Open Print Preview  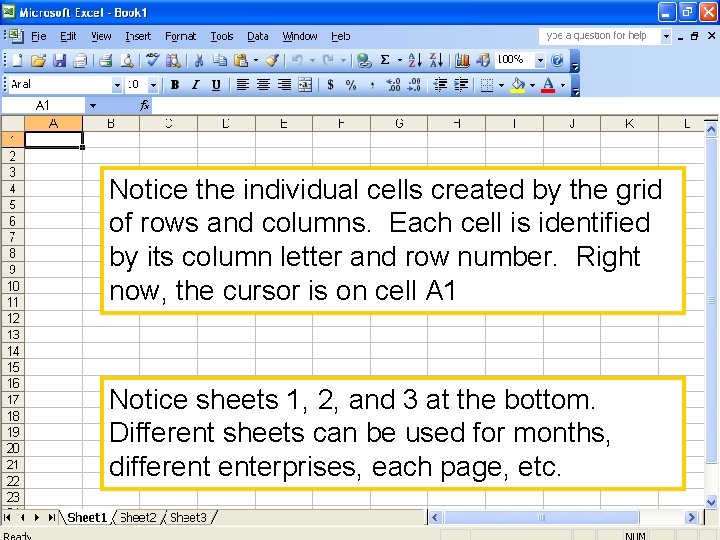point(127,60)
